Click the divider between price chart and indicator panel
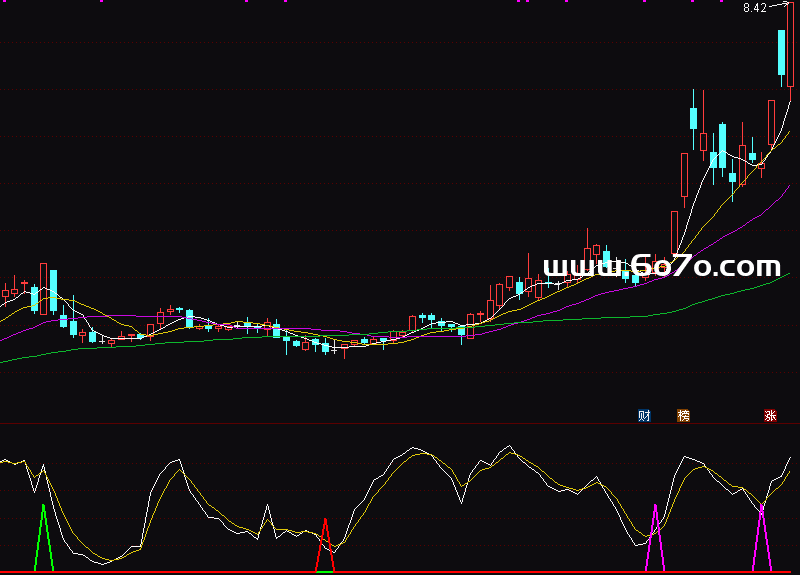 click(400, 423)
